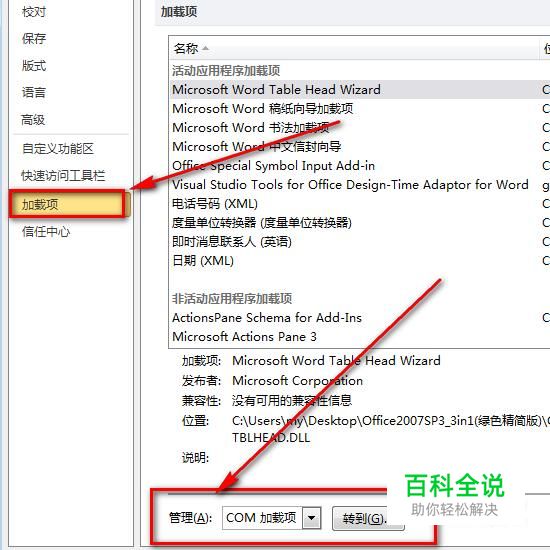This screenshot has width=550, height=550.
Task: Select the 度量单位转换器 add-in row
Action: tap(359, 222)
